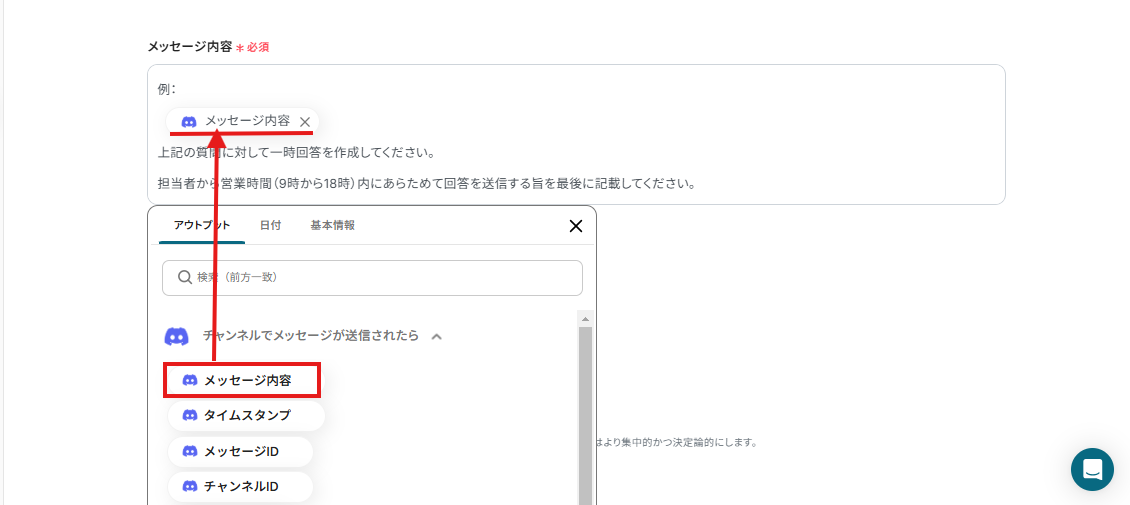Click the Discord icon on the メッセージID item

tap(190, 451)
